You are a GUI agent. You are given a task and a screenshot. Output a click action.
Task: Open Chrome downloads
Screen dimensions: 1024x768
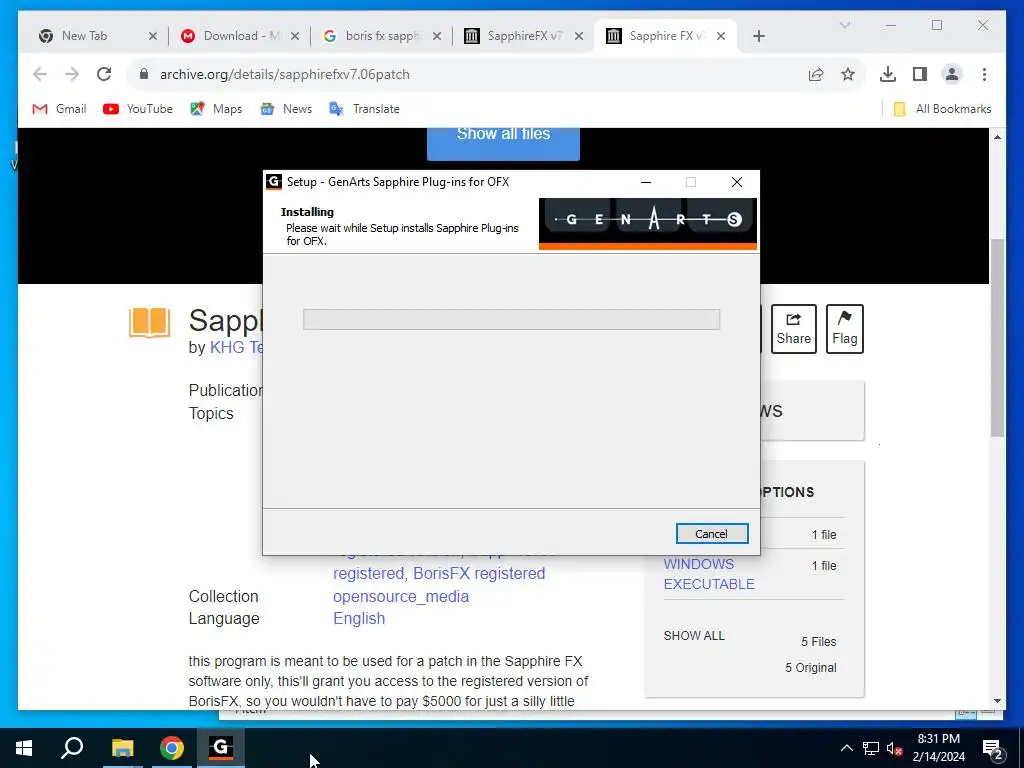[x=888, y=74]
